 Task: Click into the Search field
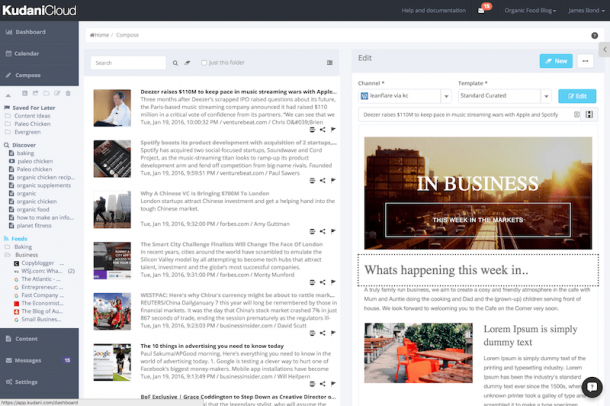click(128, 63)
